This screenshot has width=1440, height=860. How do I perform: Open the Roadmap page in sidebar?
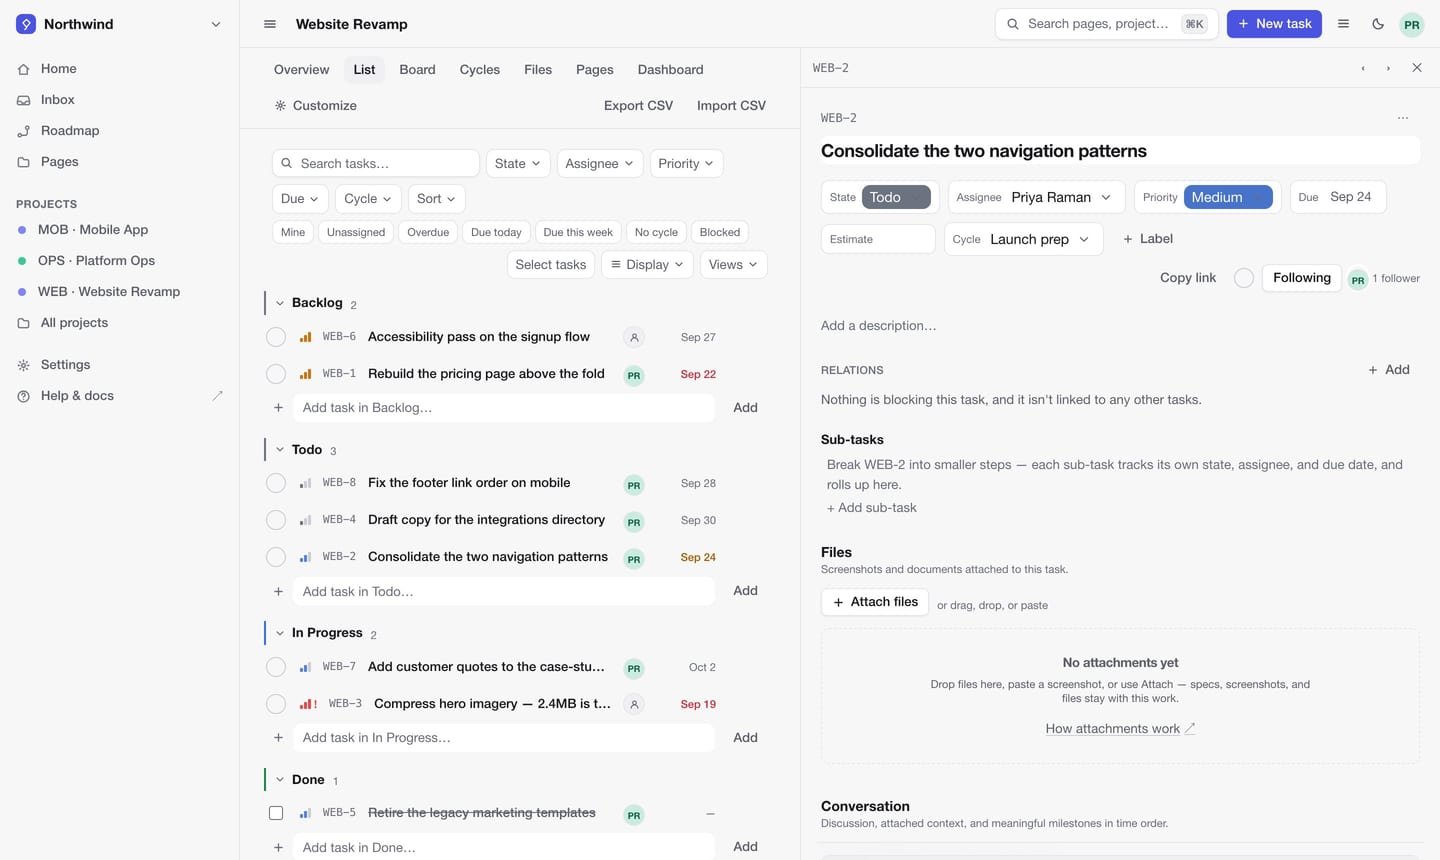pos(70,131)
